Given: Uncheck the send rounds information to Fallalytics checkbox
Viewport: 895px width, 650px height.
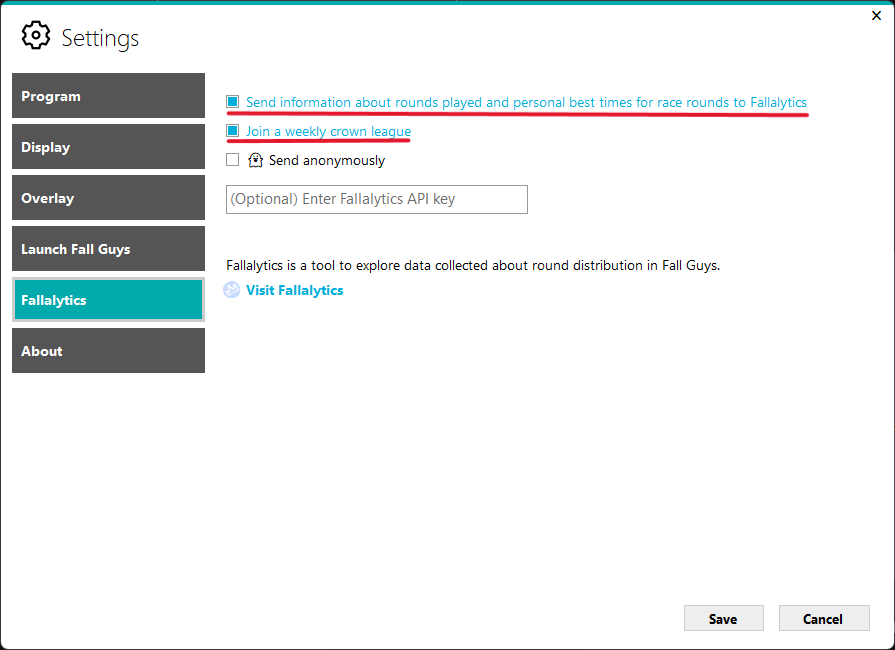Looking at the screenshot, I should pyautogui.click(x=232, y=102).
